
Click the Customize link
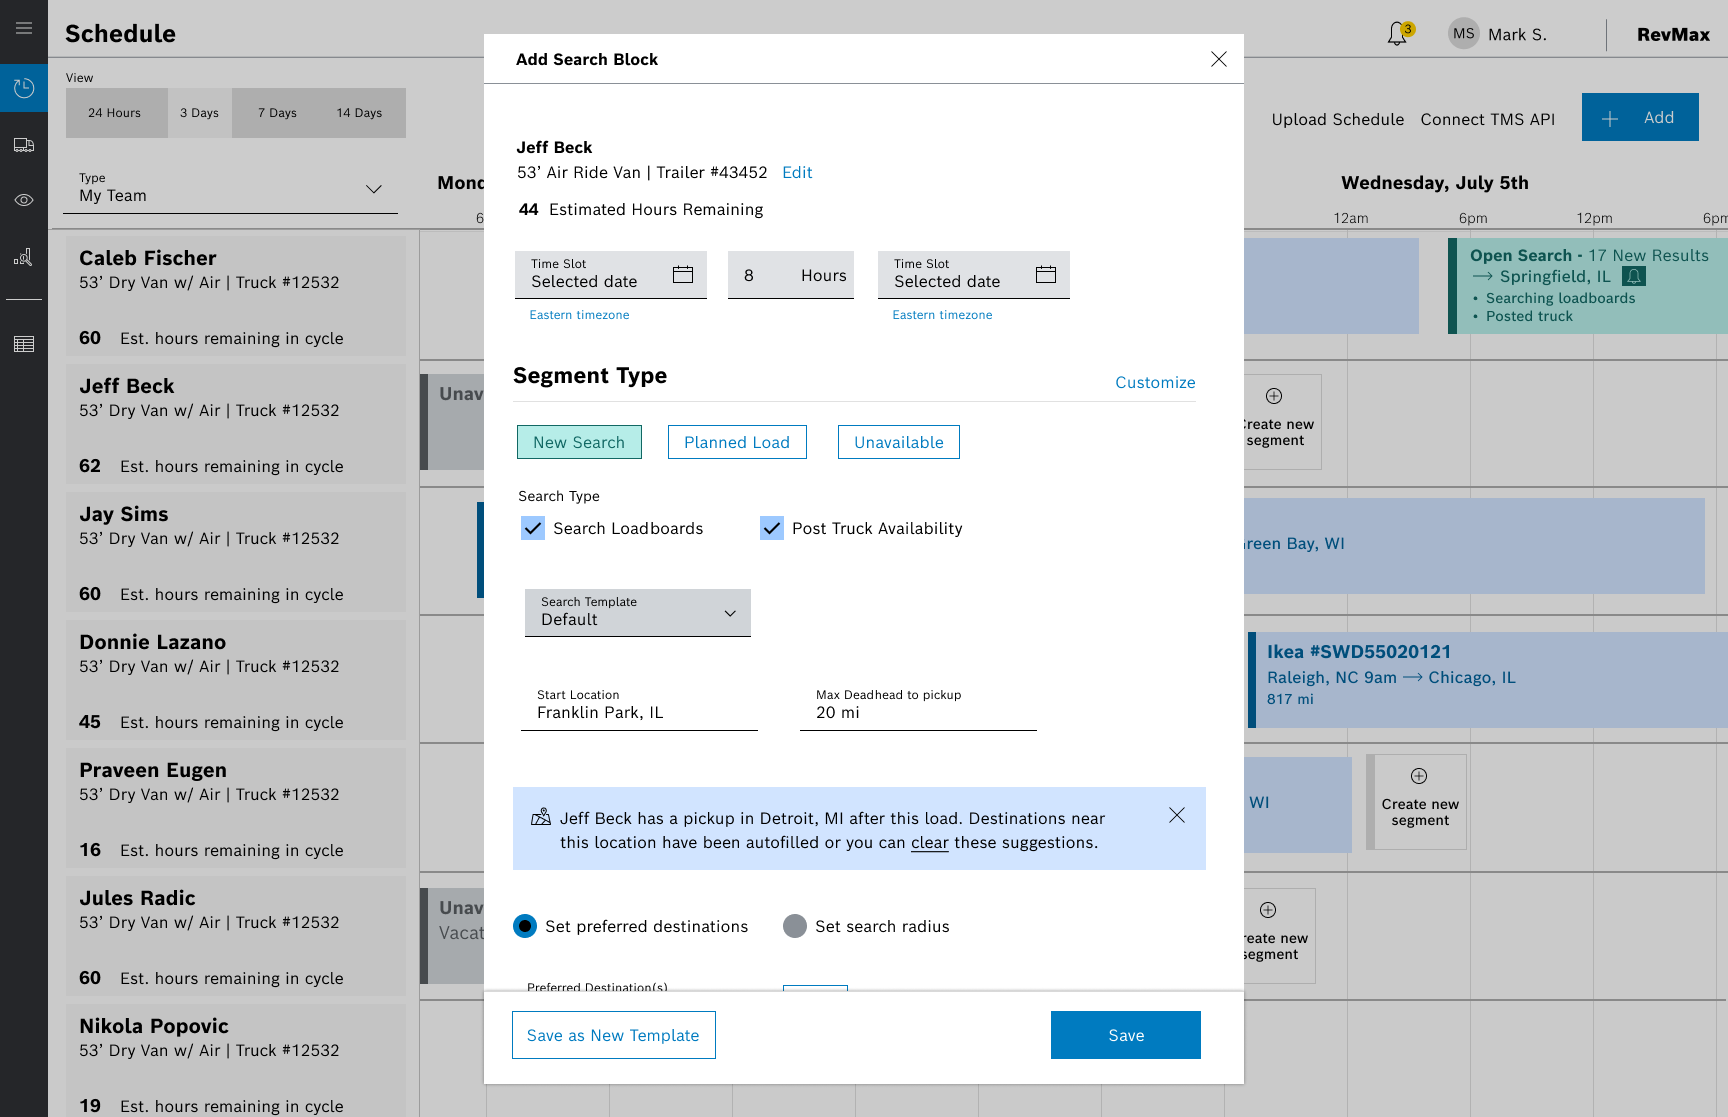tap(1155, 382)
